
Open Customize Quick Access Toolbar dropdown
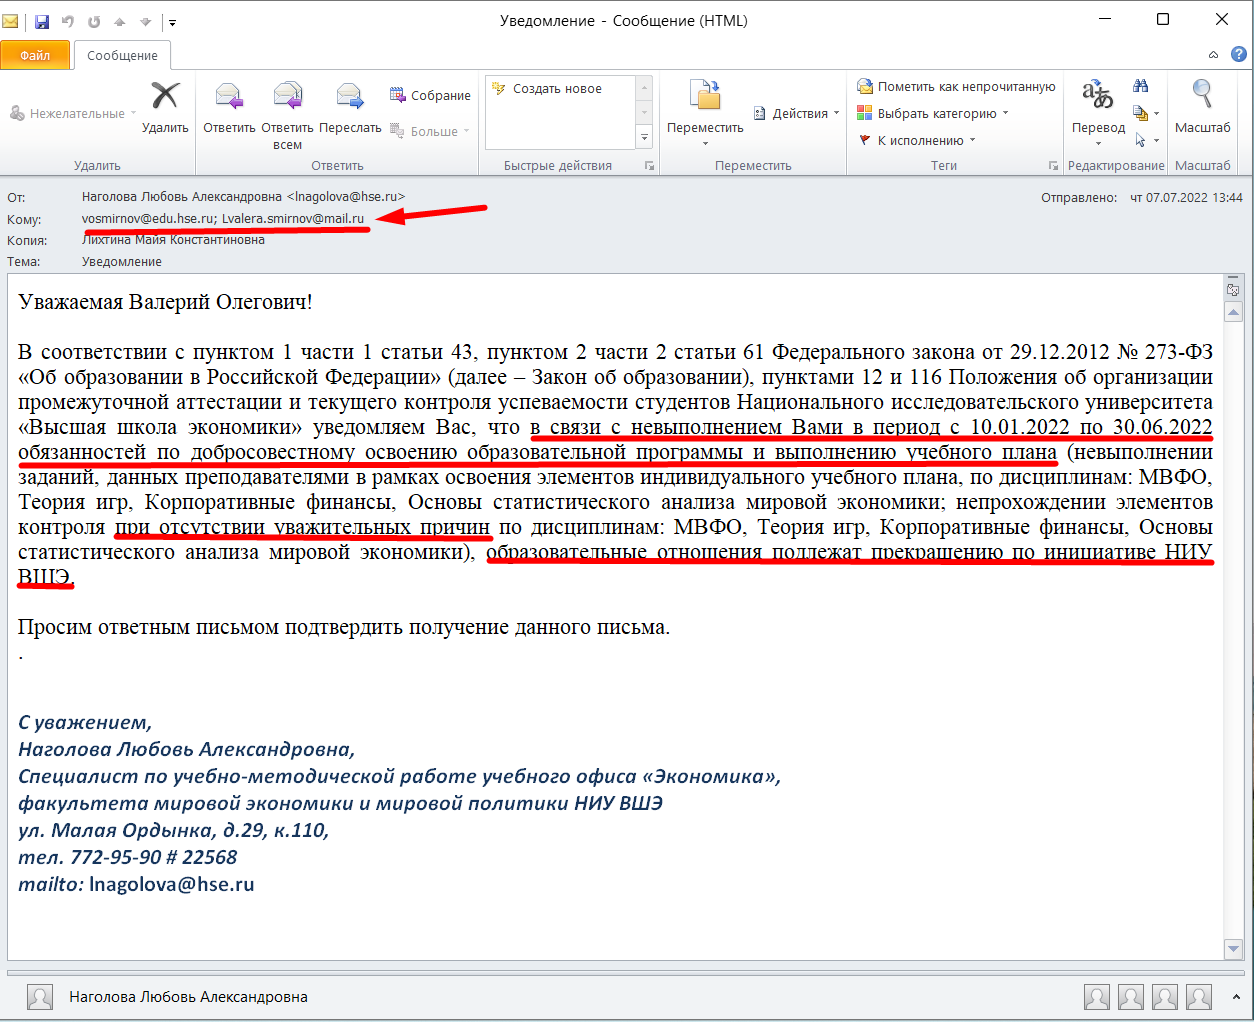coord(172,21)
